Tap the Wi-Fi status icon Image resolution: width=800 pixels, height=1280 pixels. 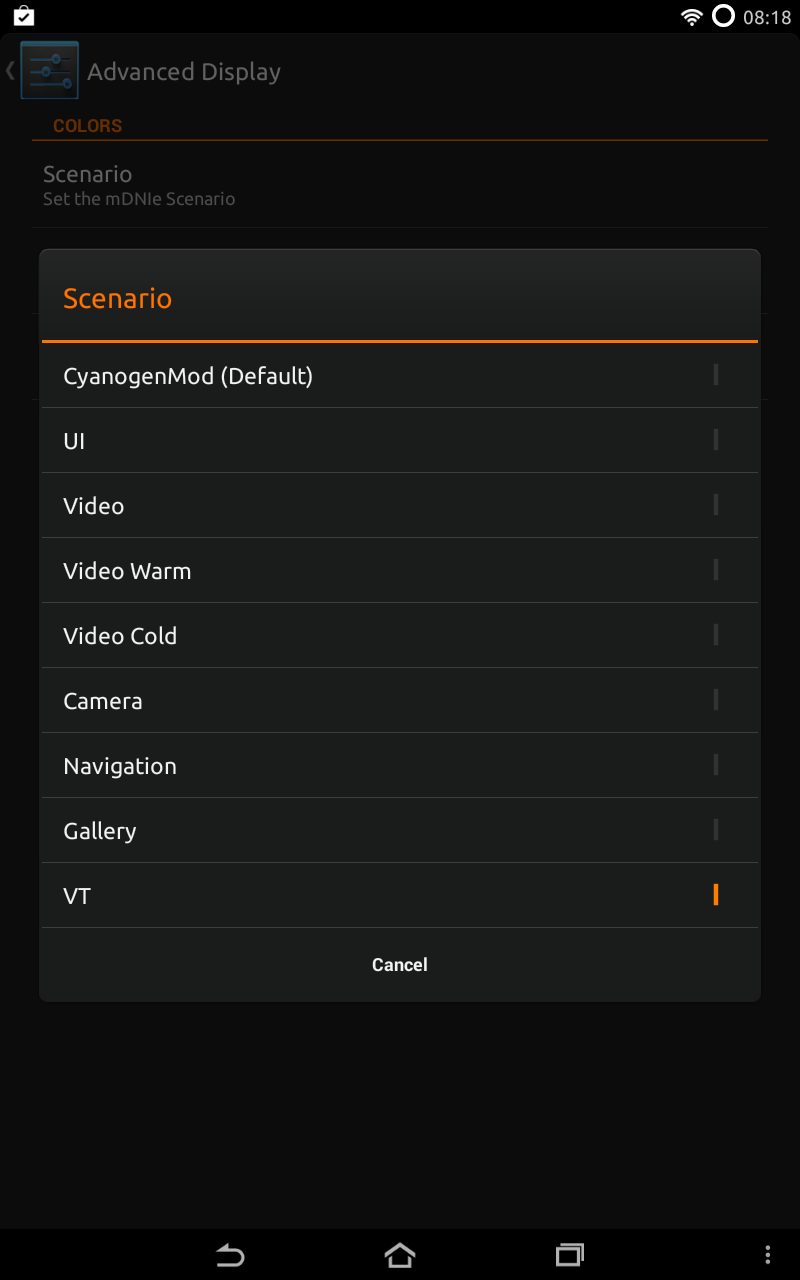(x=691, y=17)
